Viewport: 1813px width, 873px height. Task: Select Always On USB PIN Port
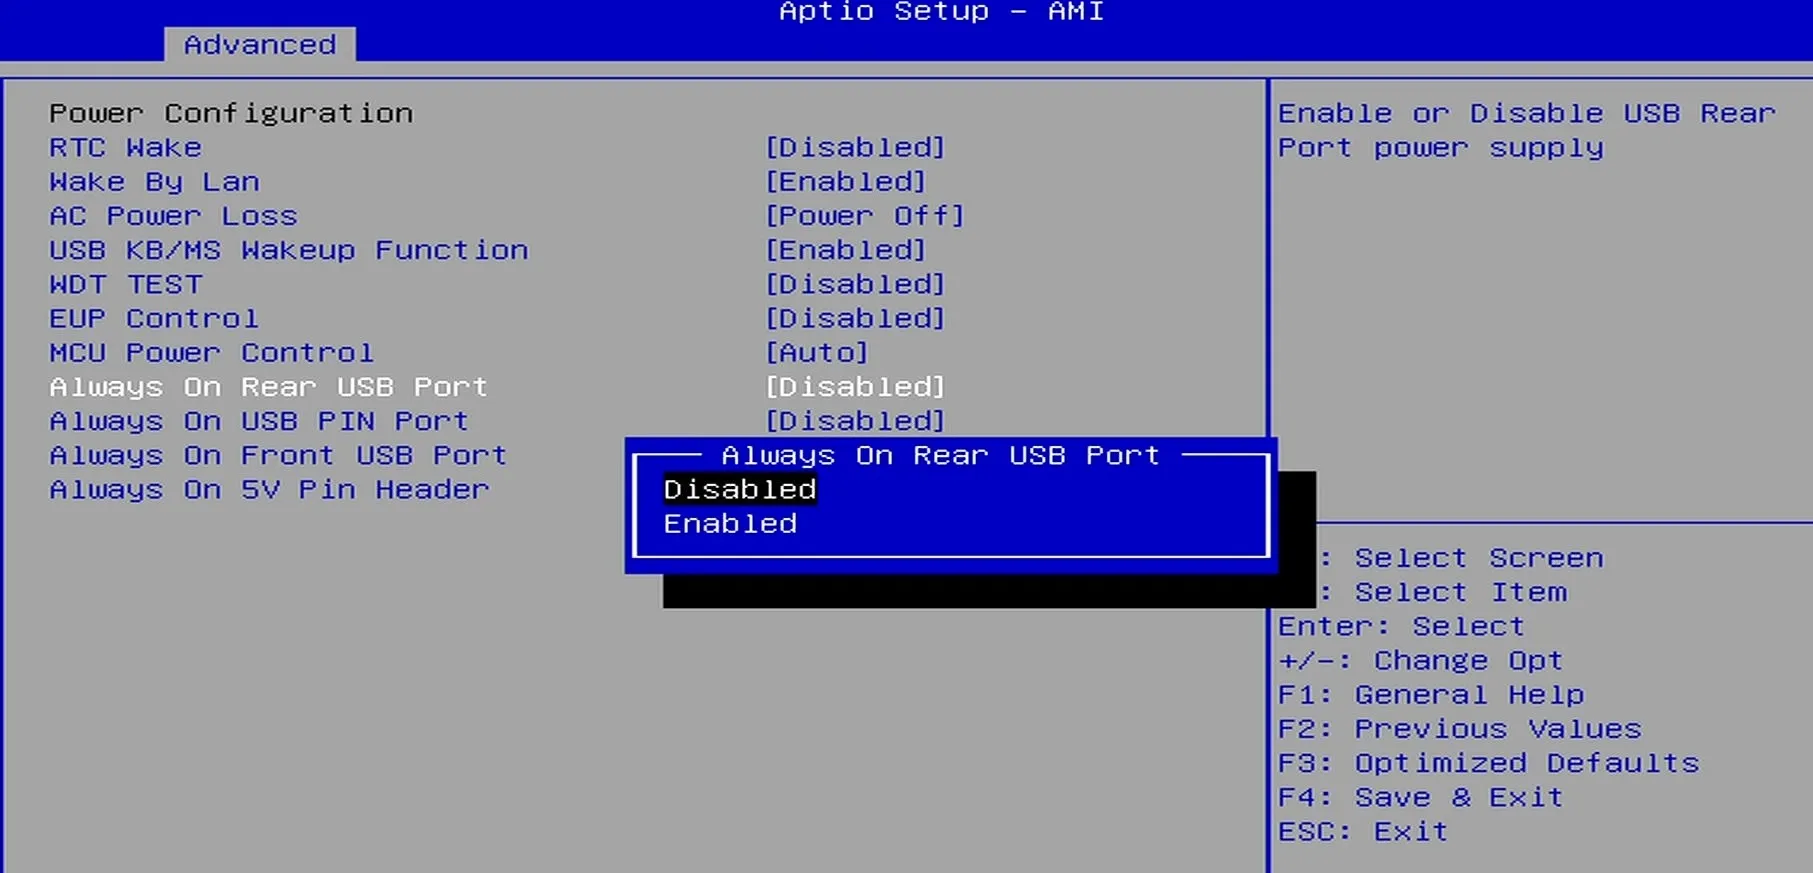coord(260,421)
